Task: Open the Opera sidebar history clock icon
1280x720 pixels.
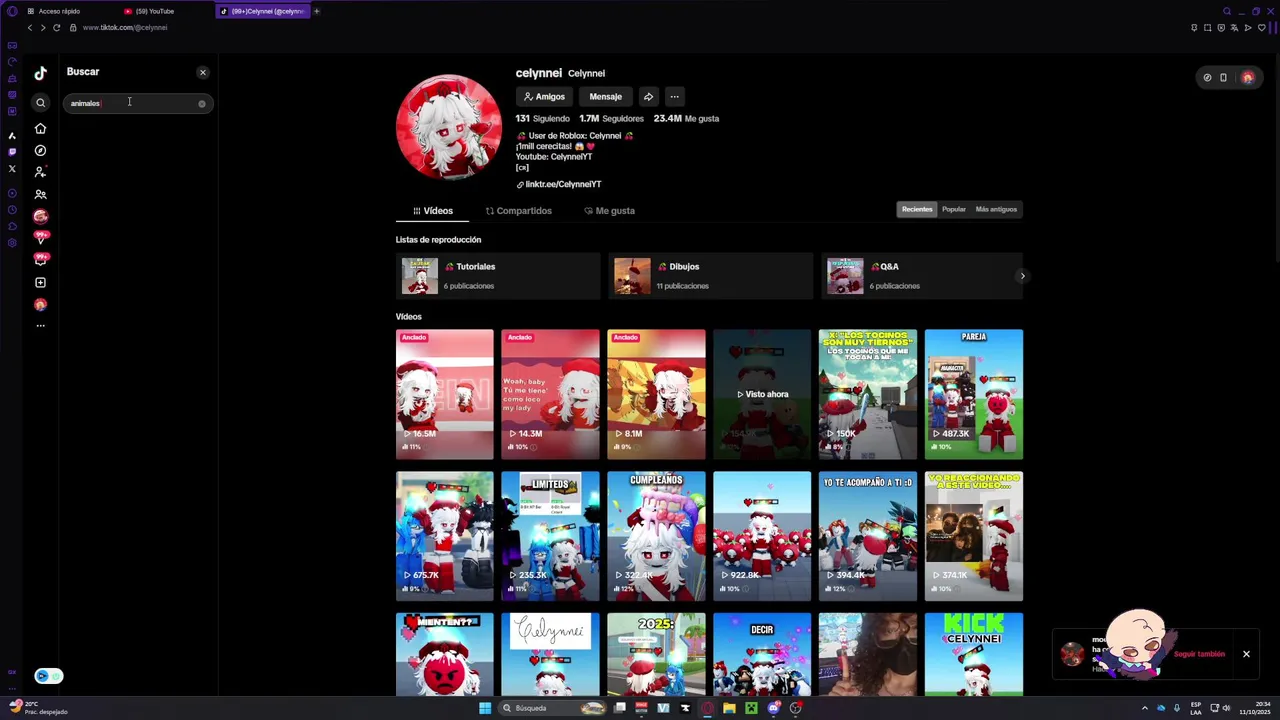Action: [x=12, y=210]
